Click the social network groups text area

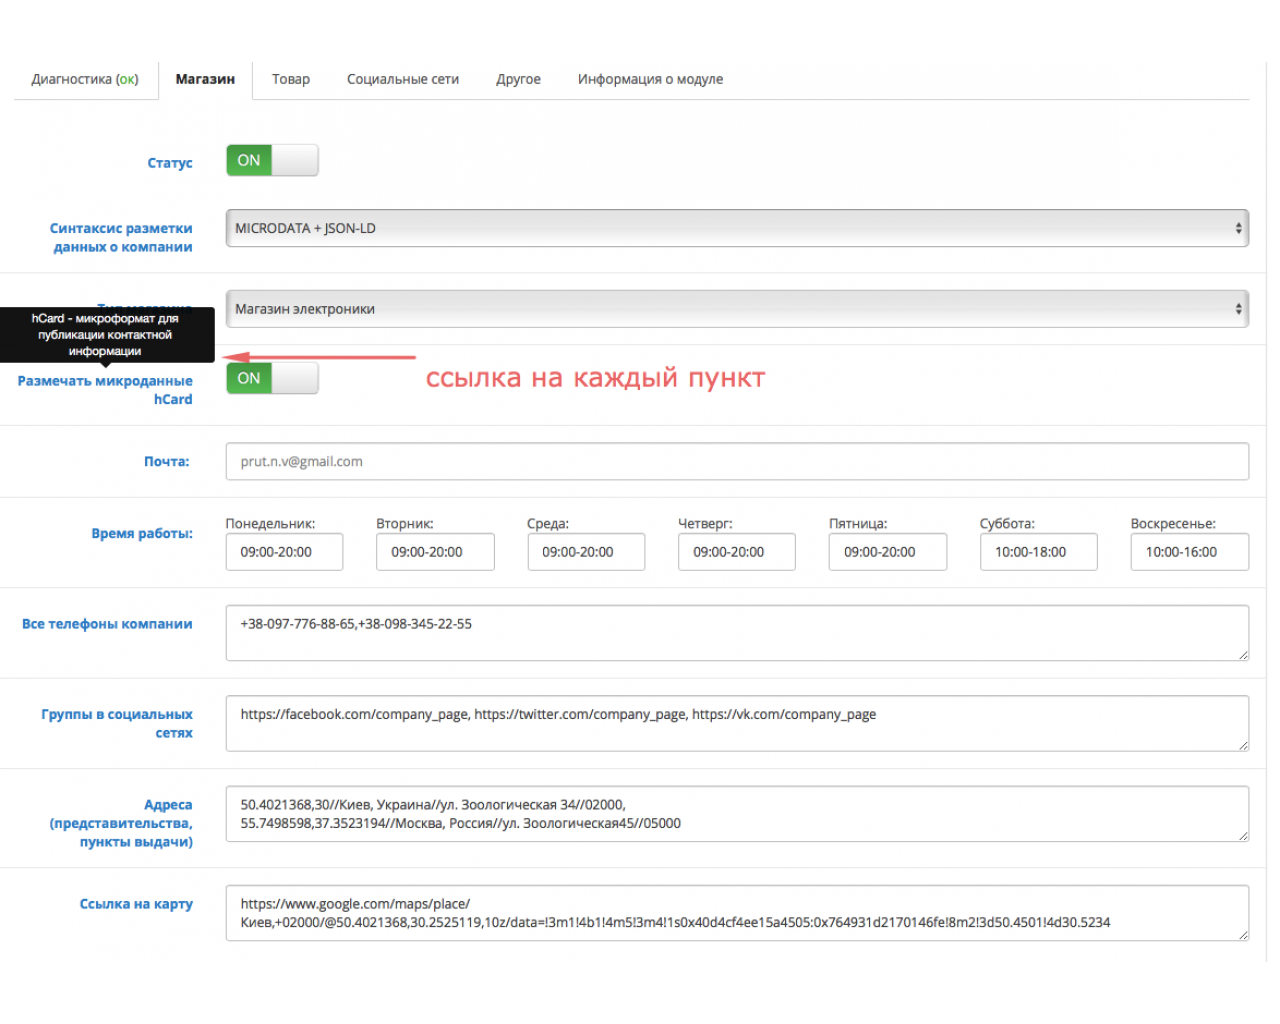coord(737,723)
